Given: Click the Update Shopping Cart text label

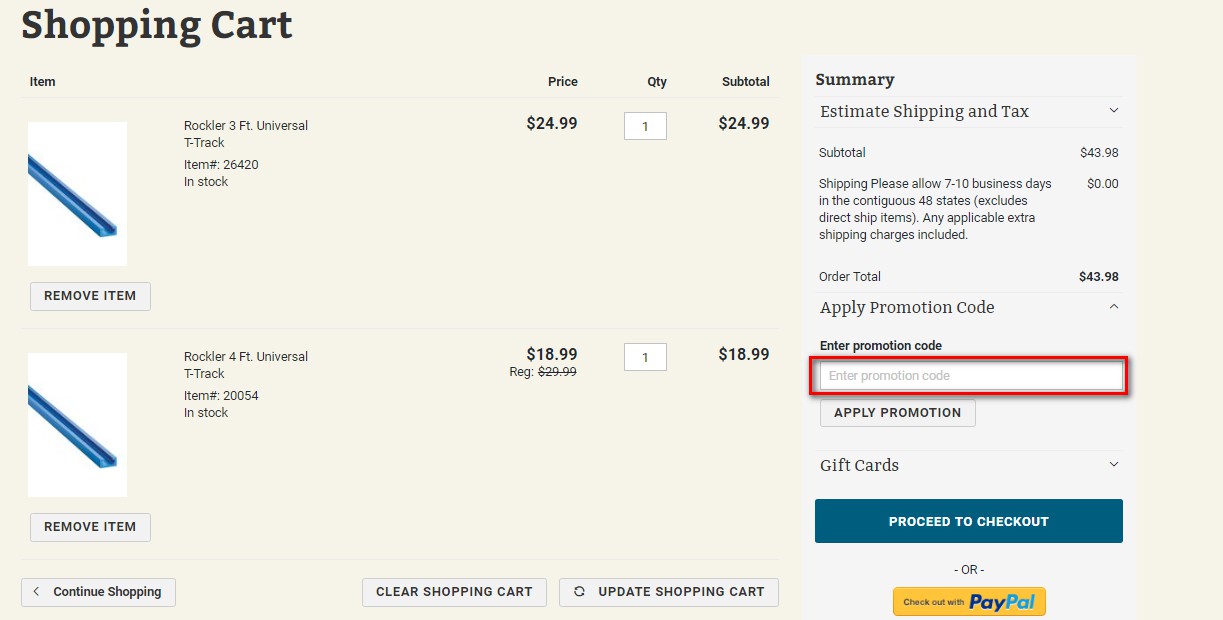Looking at the screenshot, I should pos(681,592).
